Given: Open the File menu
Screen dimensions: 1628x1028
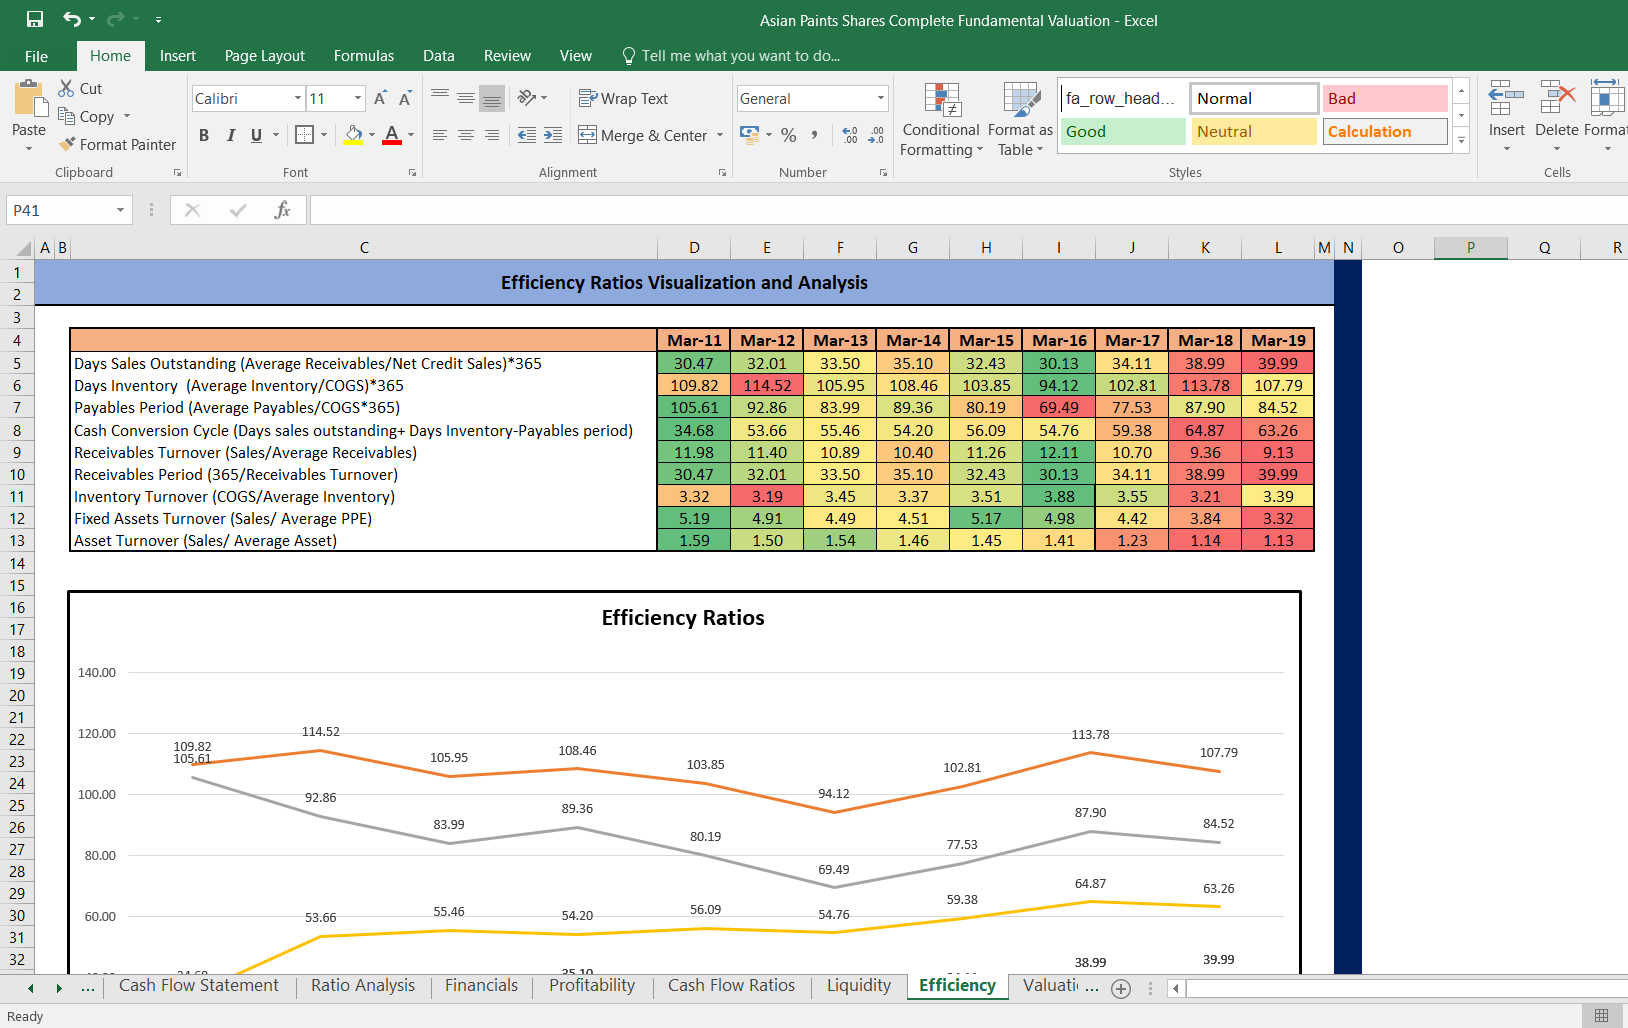Looking at the screenshot, I should click(36, 56).
